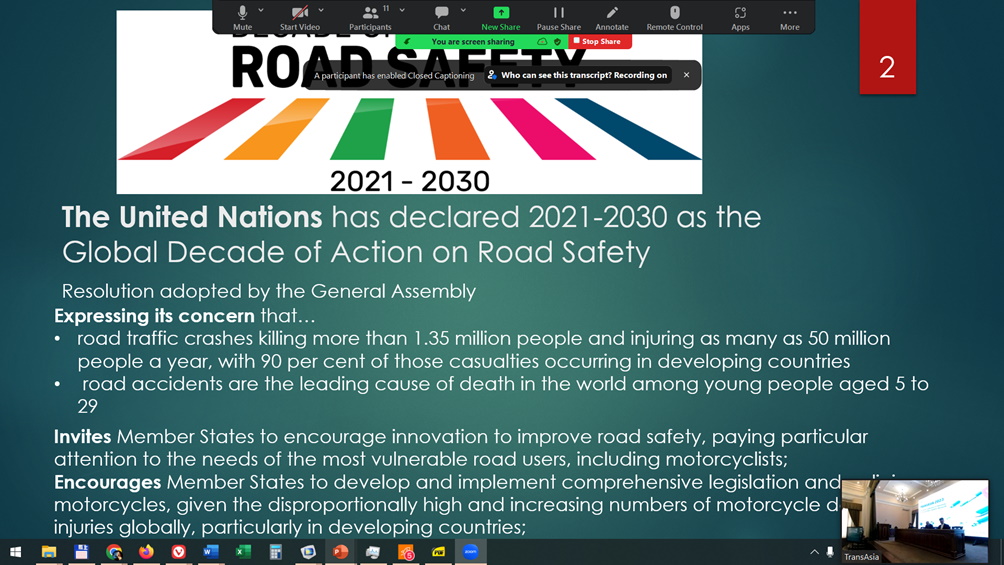
Task: Click the cloud icon in the sharing bar
Action: click(x=542, y=42)
